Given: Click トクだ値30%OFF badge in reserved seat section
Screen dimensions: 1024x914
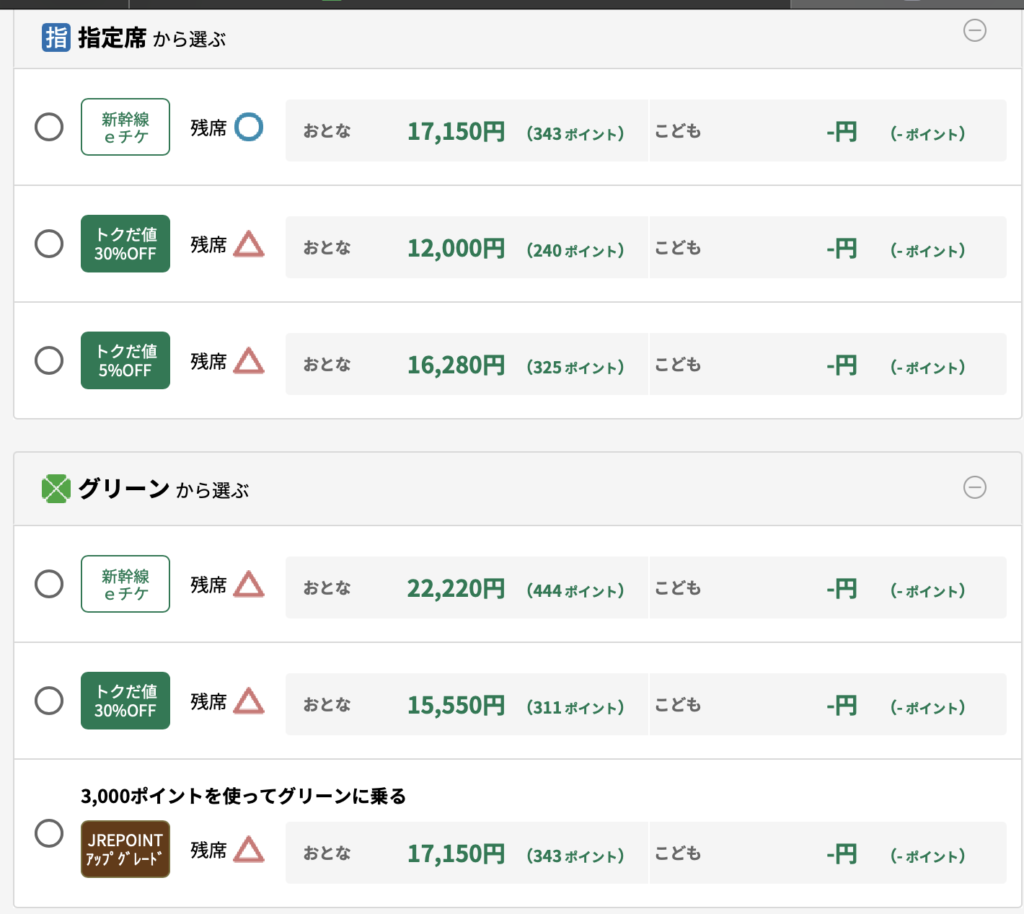Looking at the screenshot, I should (125, 244).
